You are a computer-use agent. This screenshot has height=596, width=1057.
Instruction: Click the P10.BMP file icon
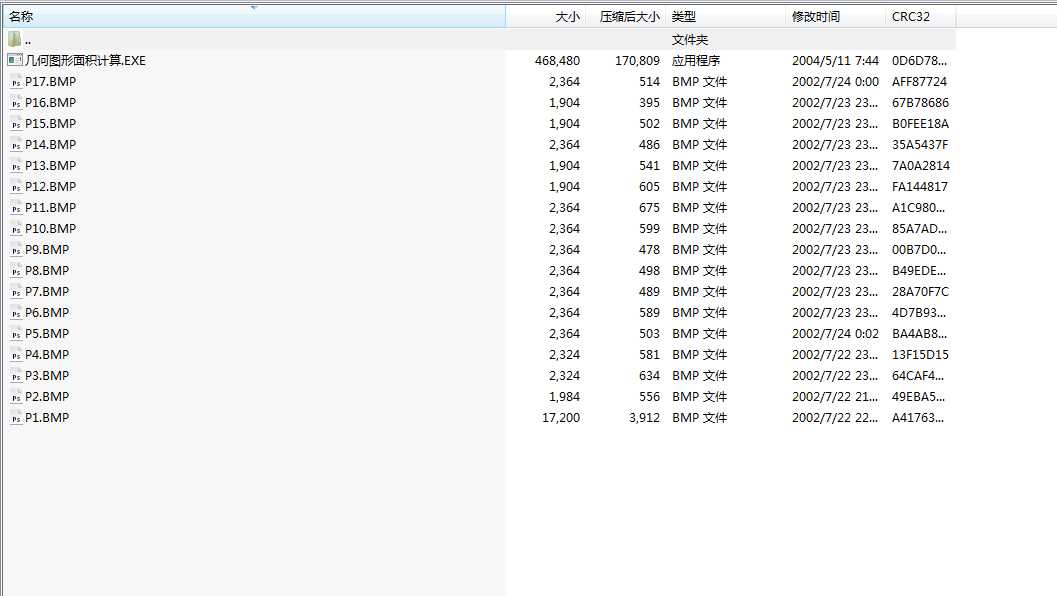tap(16, 229)
